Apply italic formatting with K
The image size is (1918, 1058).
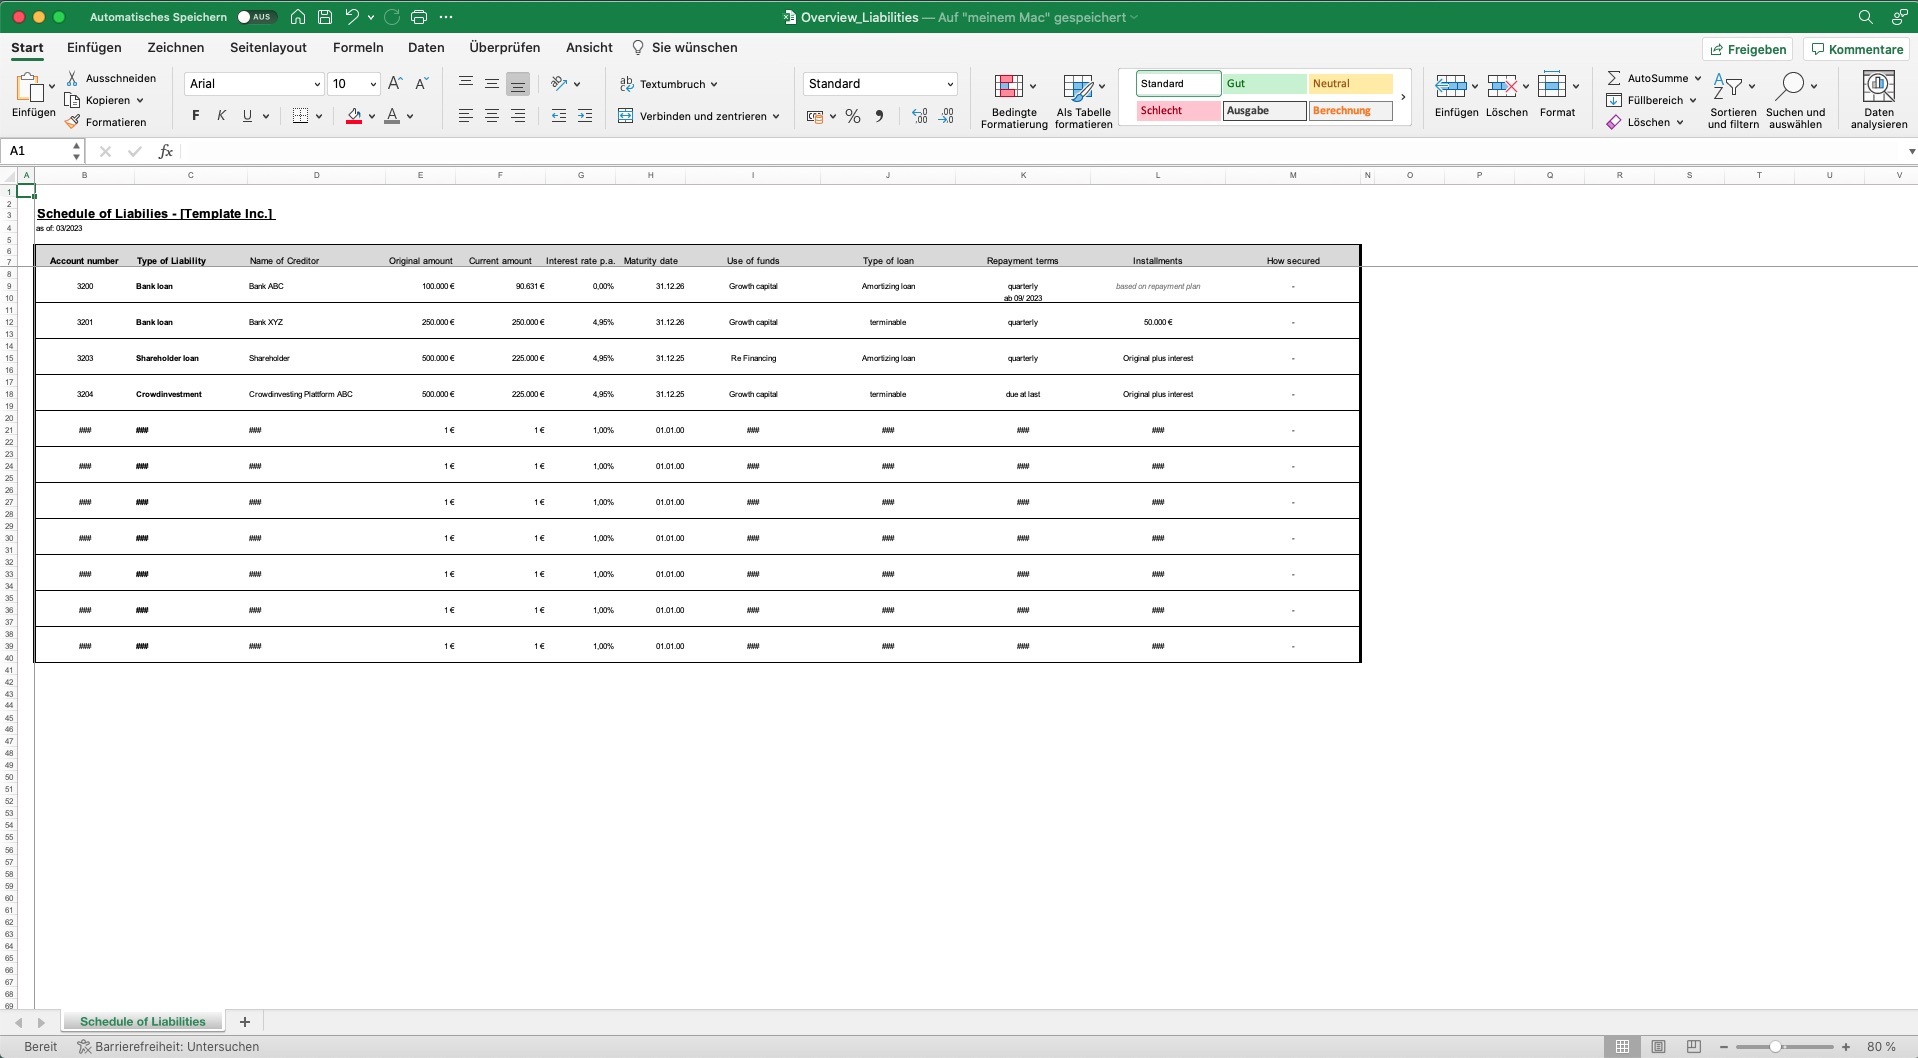(x=221, y=116)
